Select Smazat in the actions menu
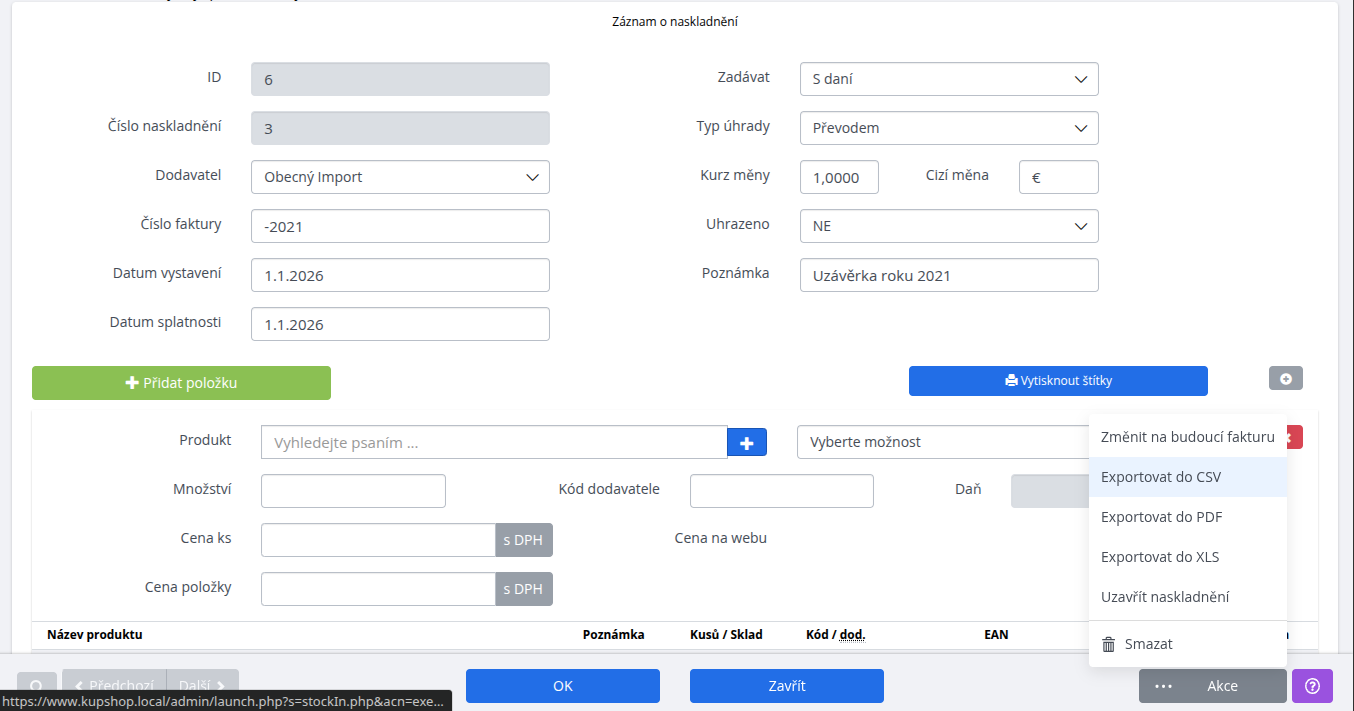Image resolution: width=1354 pixels, height=711 pixels. point(1187,644)
